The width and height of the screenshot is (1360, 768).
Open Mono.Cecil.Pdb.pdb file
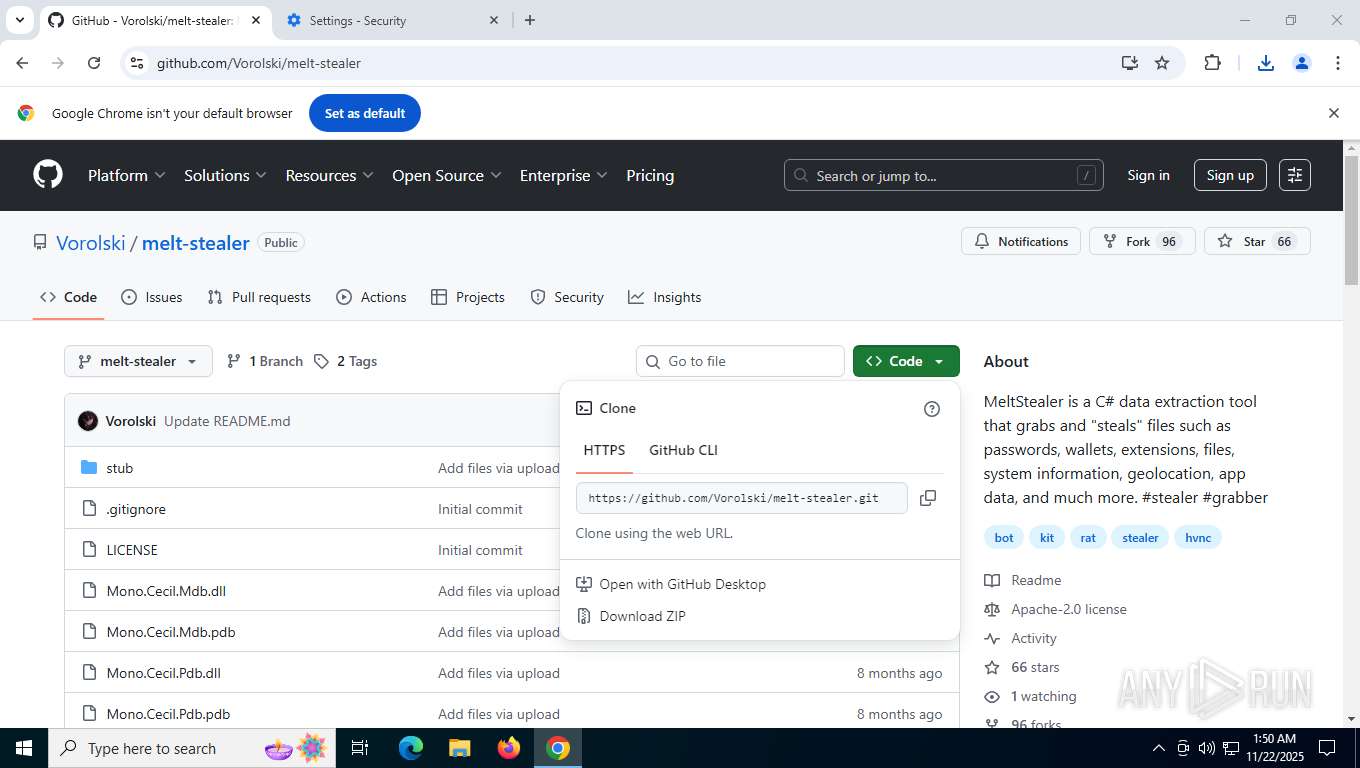168,714
